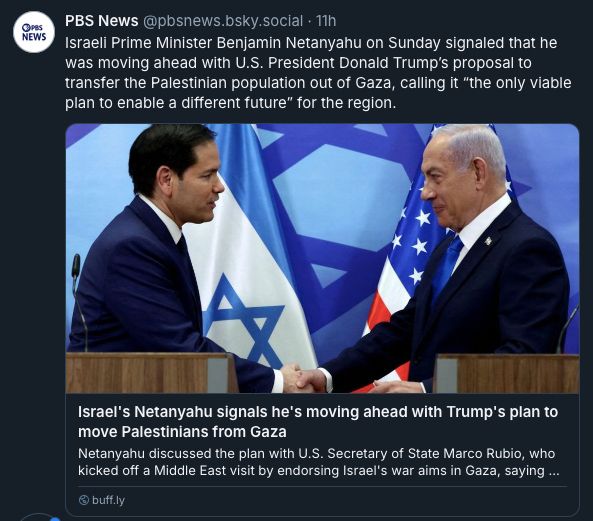
Task: Click the globe icon beside buff.ly
Action: pyautogui.click(x=84, y=500)
